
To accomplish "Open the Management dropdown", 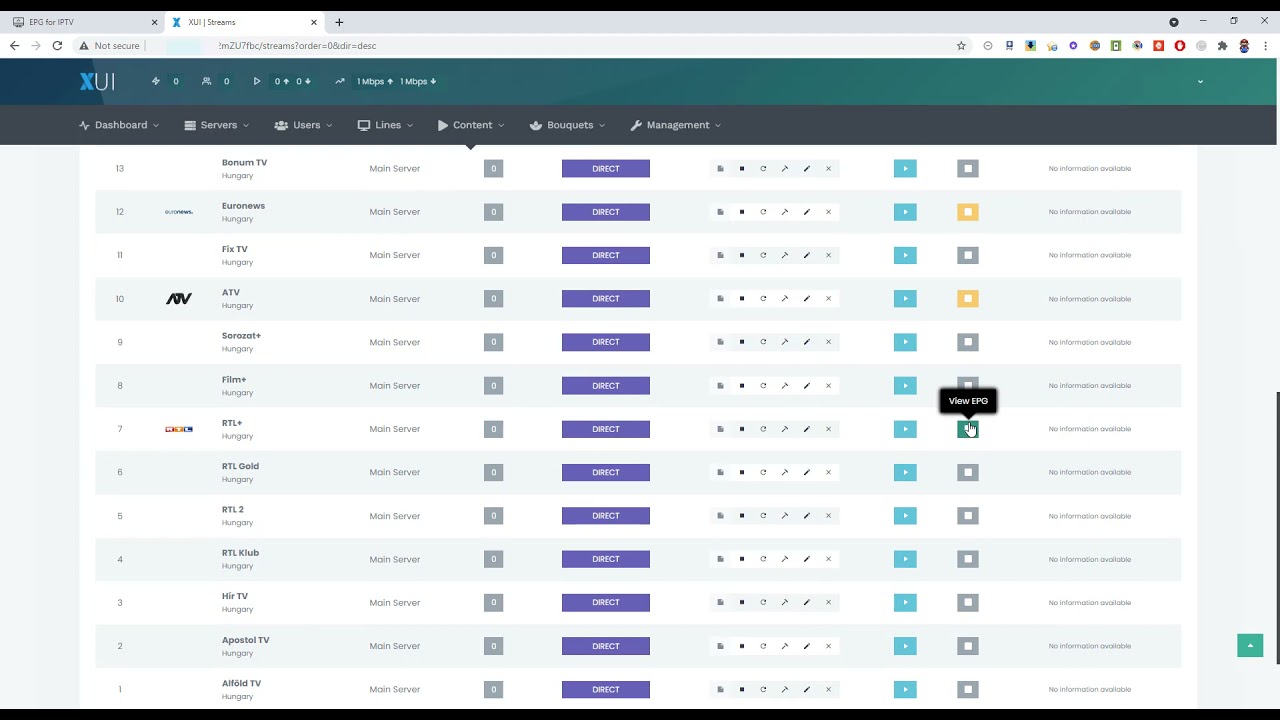I will point(676,125).
